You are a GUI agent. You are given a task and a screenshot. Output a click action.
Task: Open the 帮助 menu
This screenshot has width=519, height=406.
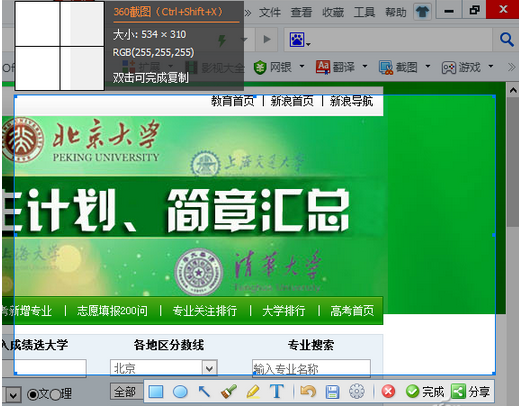point(396,12)
